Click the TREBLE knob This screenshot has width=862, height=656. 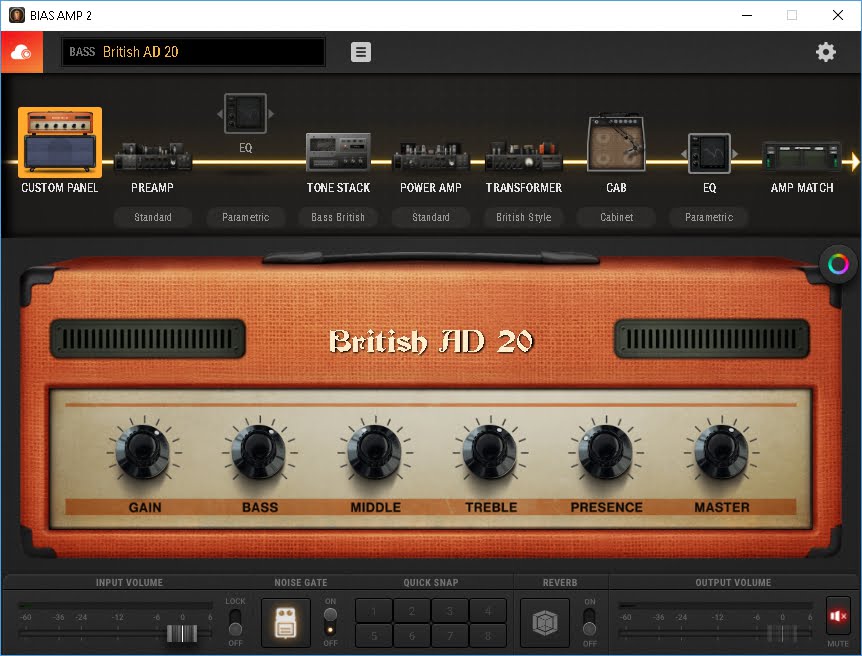(491, 453)
